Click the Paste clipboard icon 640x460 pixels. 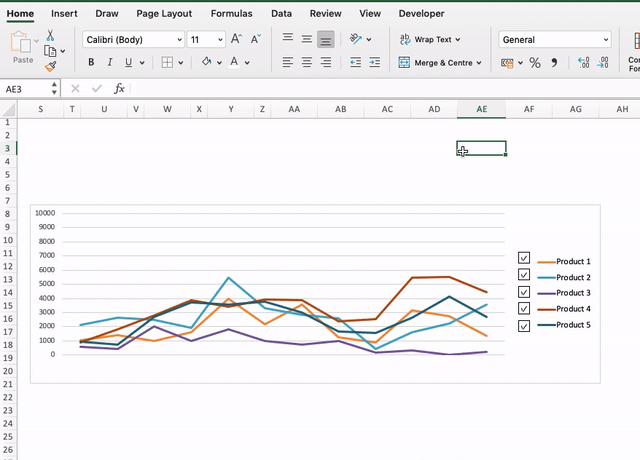coord(20,42)
